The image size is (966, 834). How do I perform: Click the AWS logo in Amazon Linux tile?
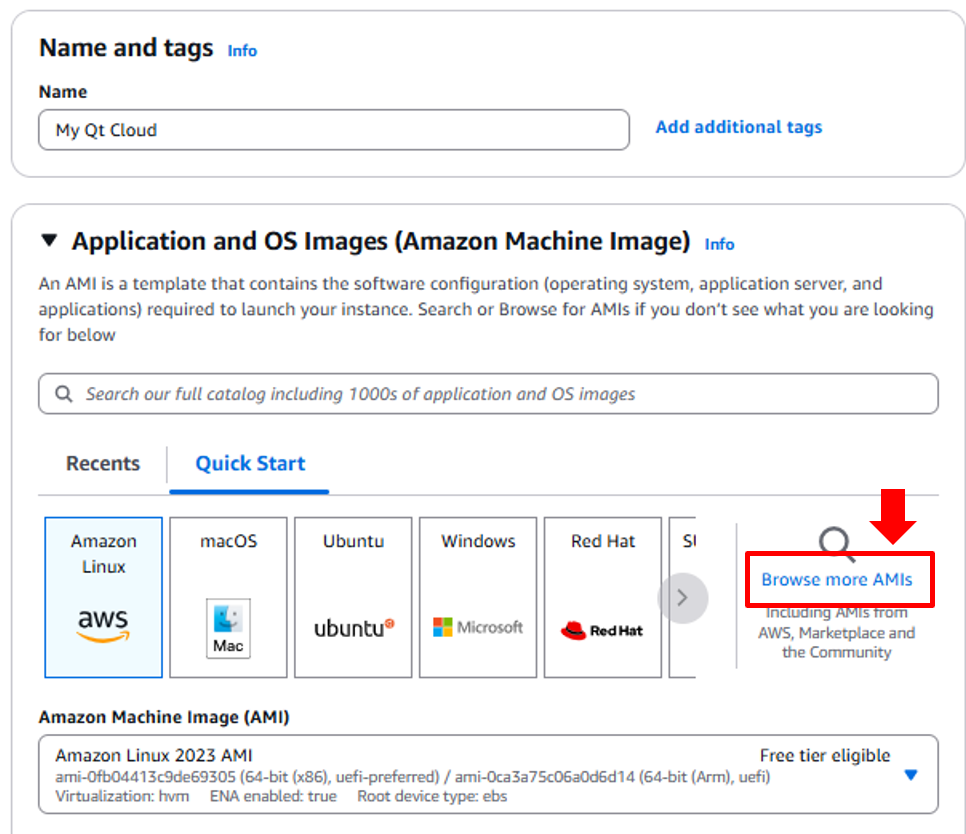tap(103, 626)
